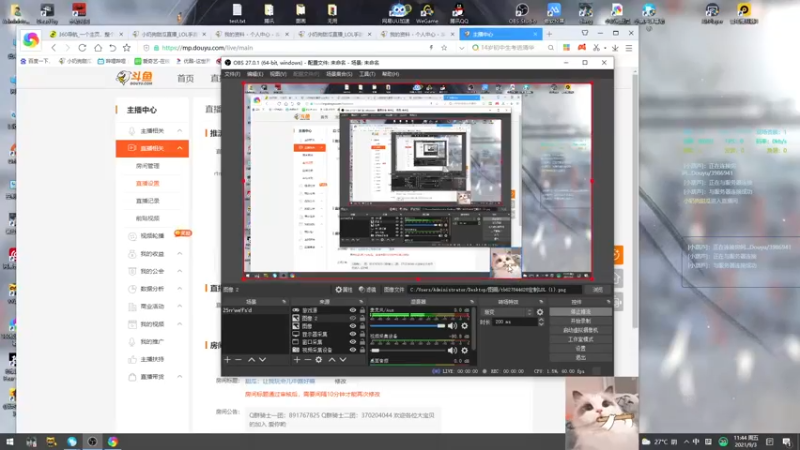
Task: Move the scene up in the list
Action: pyautogui.click(x=252, y=360)
